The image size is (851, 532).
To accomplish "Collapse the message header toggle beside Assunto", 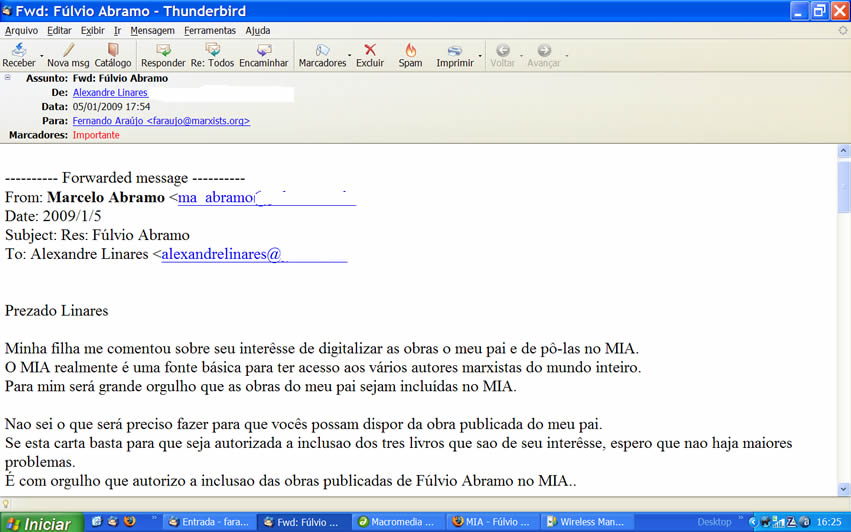I will pos(8,78).
